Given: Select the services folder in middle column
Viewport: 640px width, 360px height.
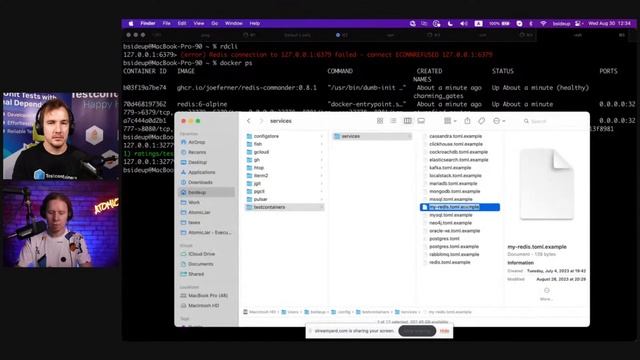Looking at the screenshot, I should tap(372, 136).
